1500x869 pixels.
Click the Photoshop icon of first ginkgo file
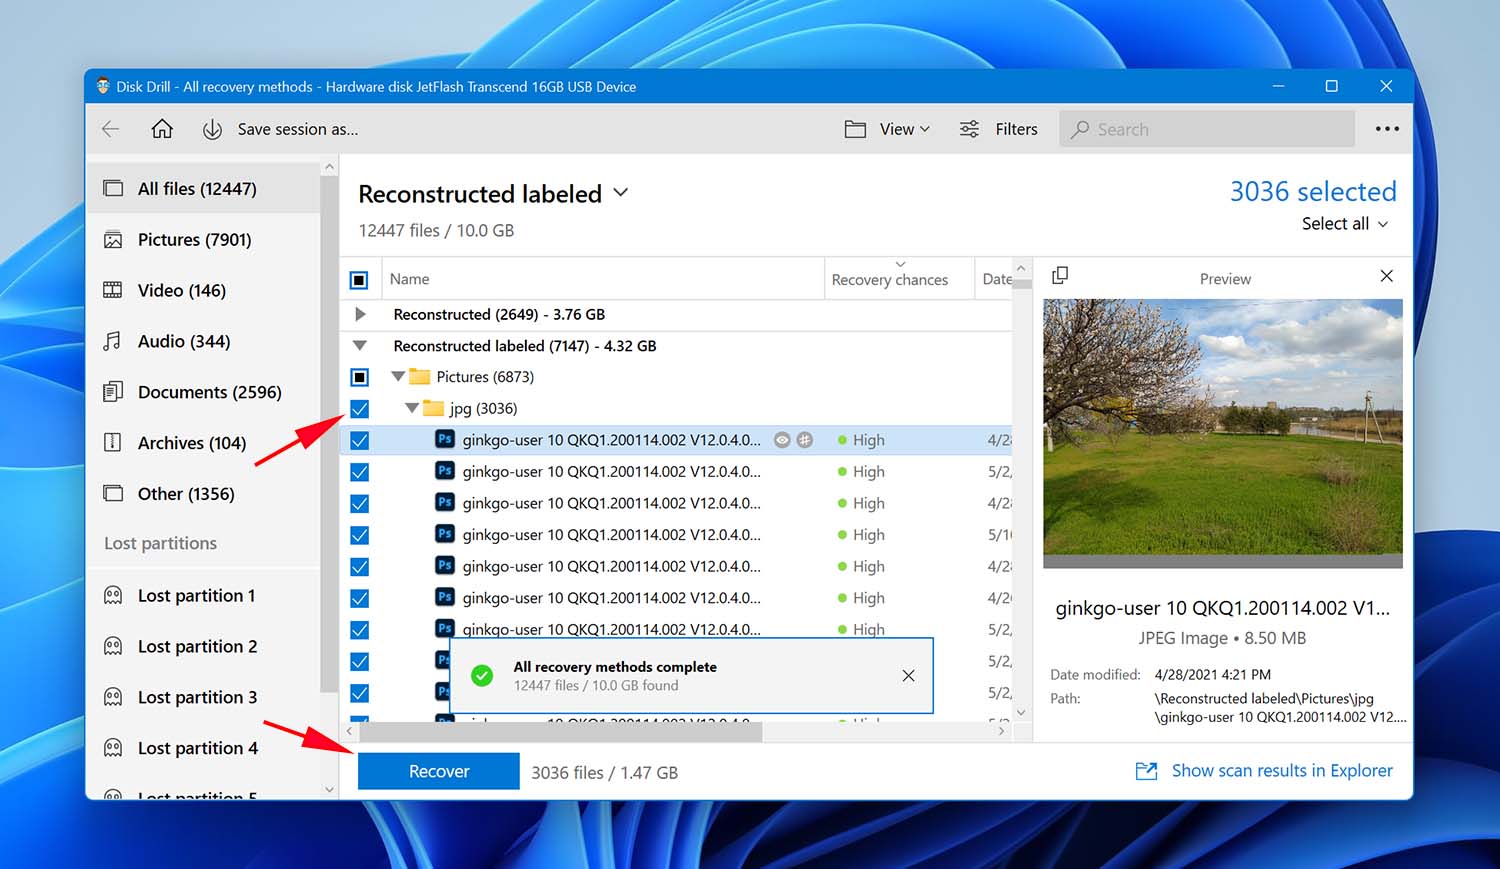tap(445, 439)
